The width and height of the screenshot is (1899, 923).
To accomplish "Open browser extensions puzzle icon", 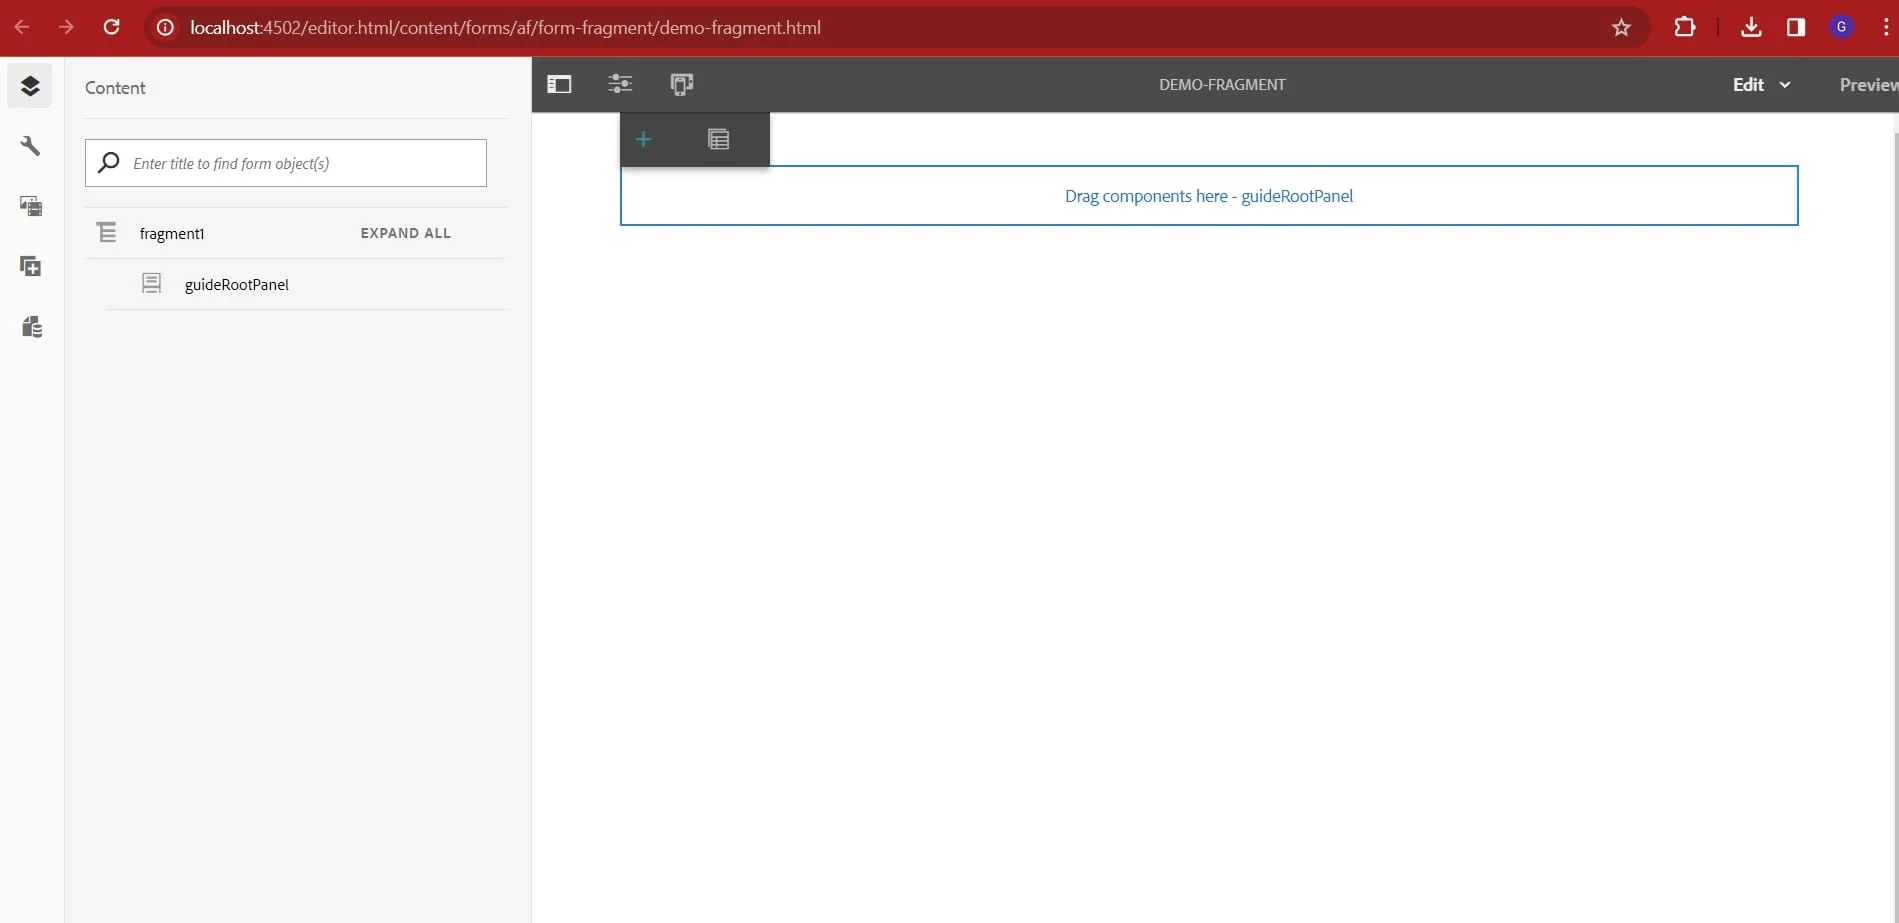I will click(1685, 27).
